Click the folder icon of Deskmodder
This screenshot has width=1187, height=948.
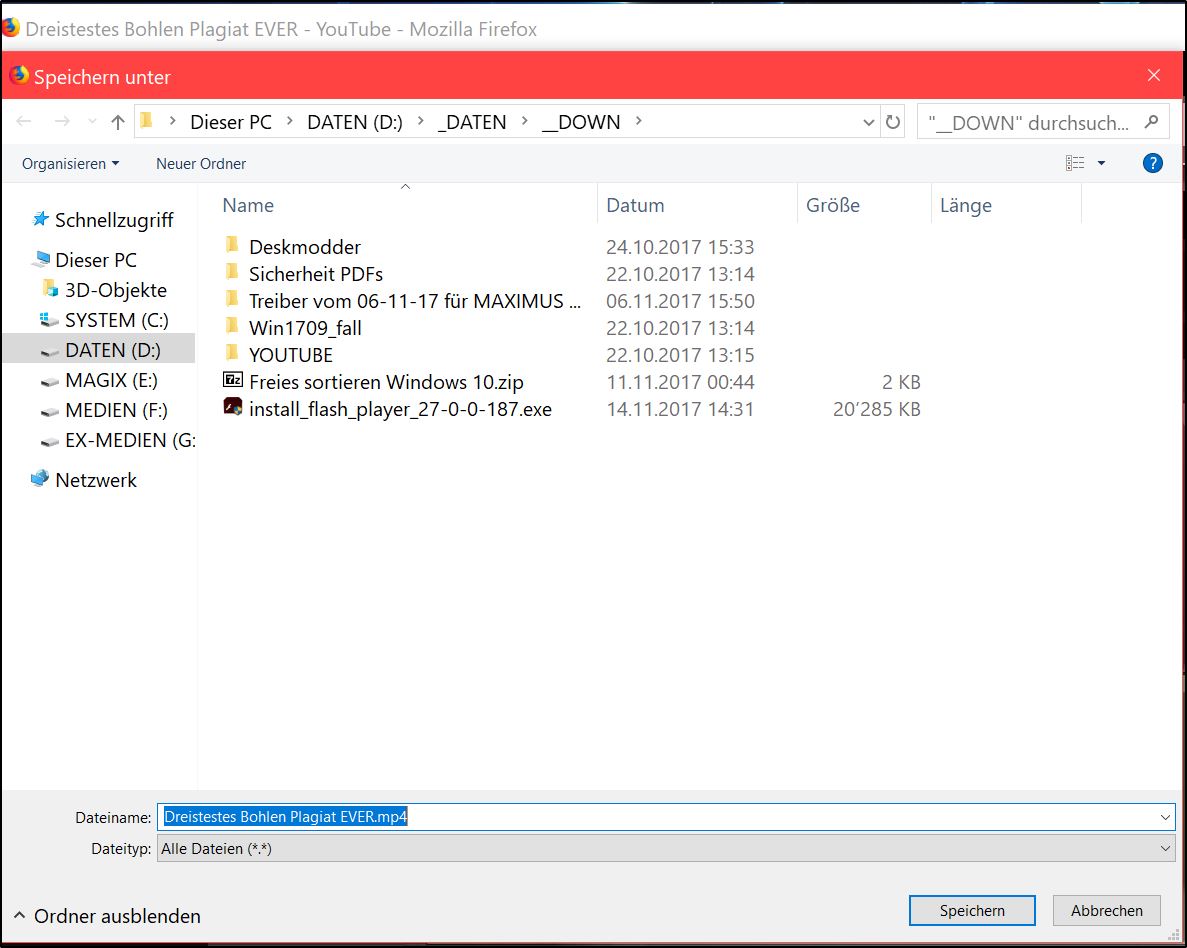232,245
